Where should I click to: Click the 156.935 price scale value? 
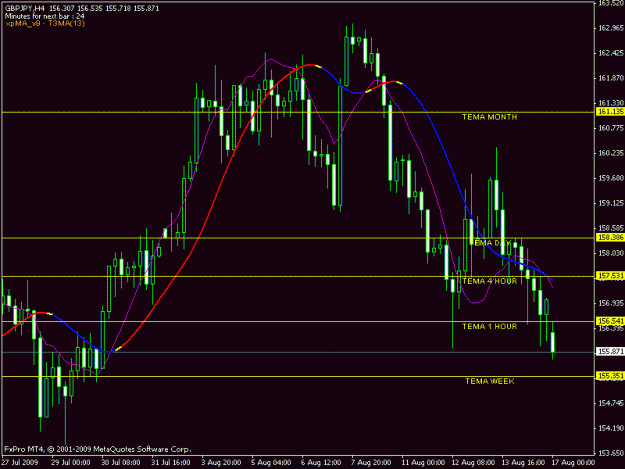pos(611,303)
